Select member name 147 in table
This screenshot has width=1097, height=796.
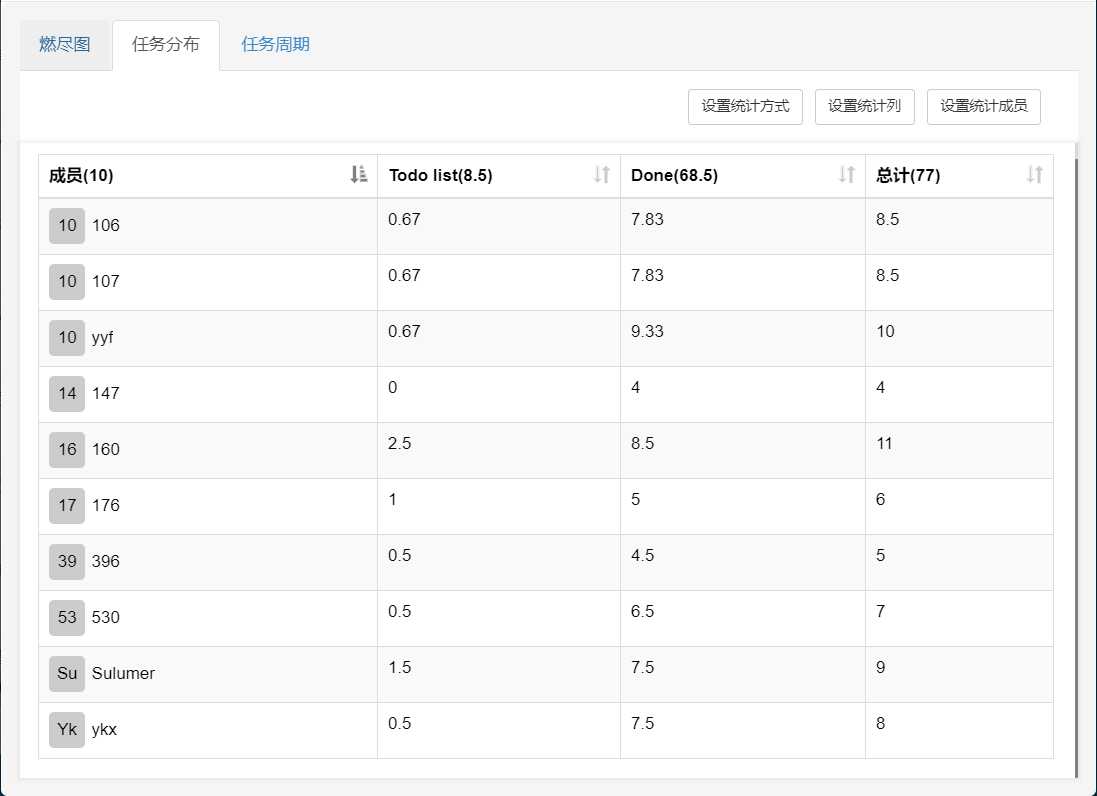[105, 394]
